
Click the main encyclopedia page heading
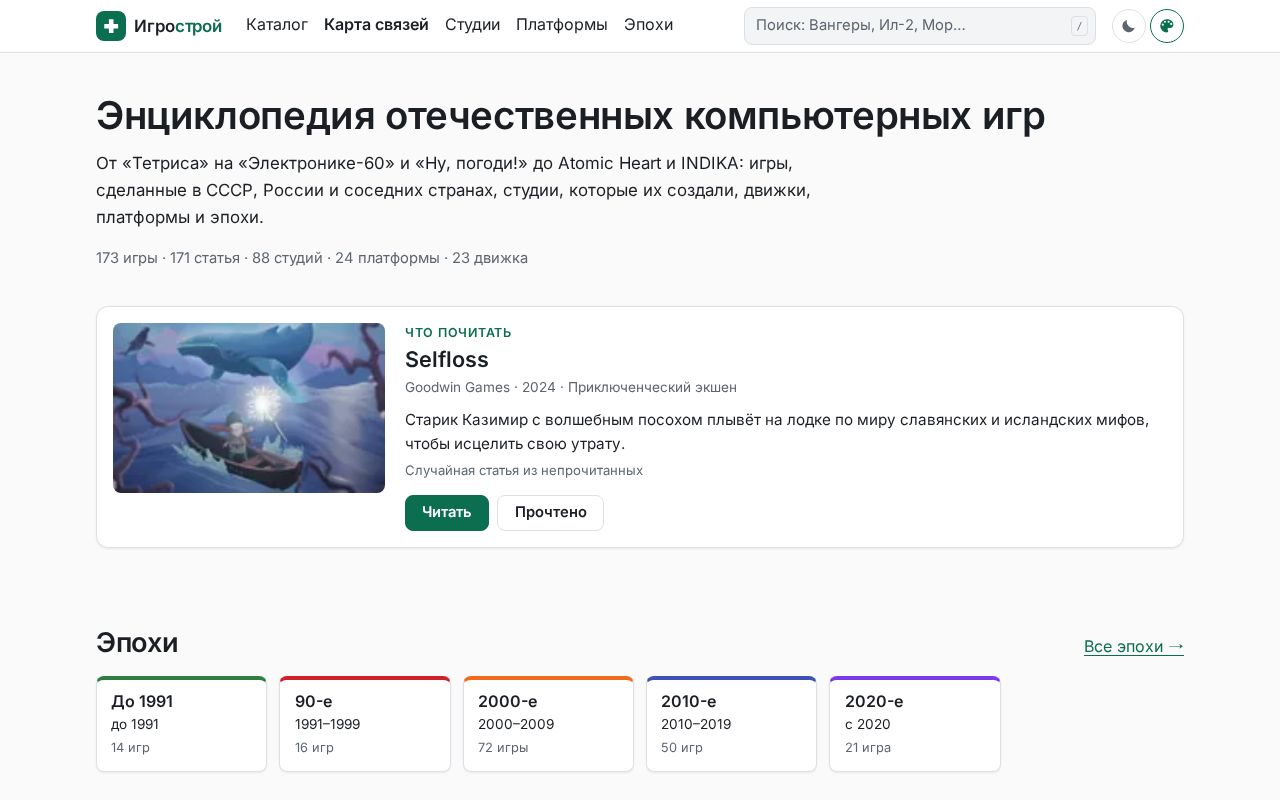(571, 116)
